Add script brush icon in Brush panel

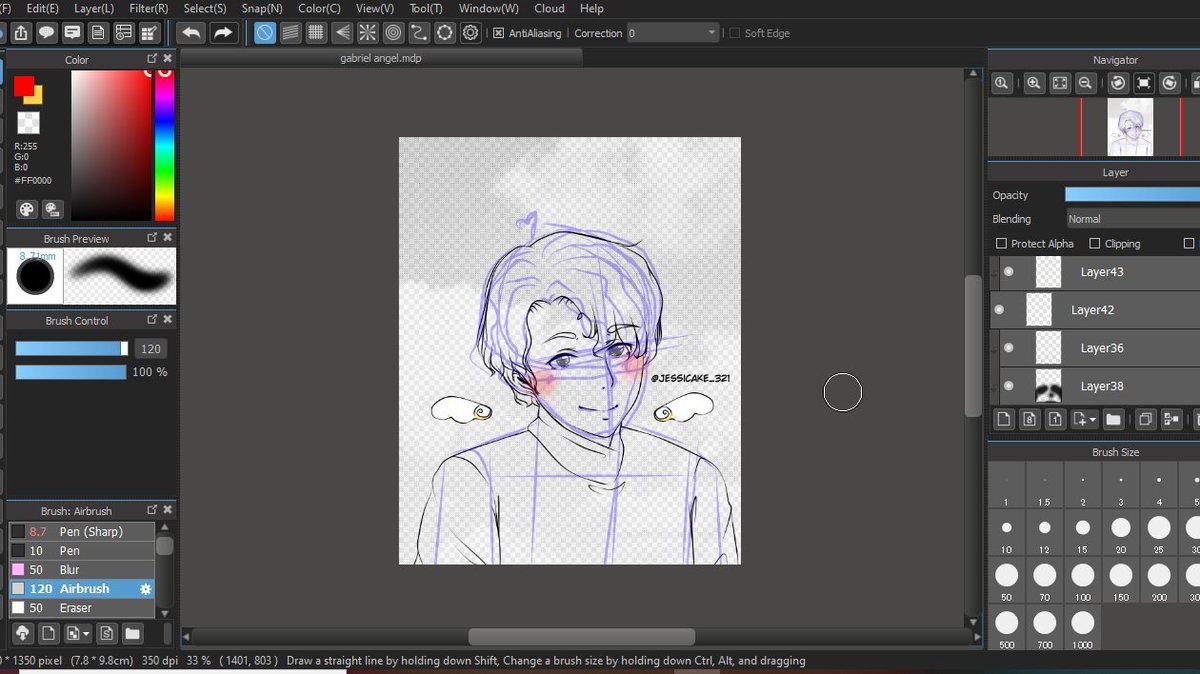pos(106,634)
